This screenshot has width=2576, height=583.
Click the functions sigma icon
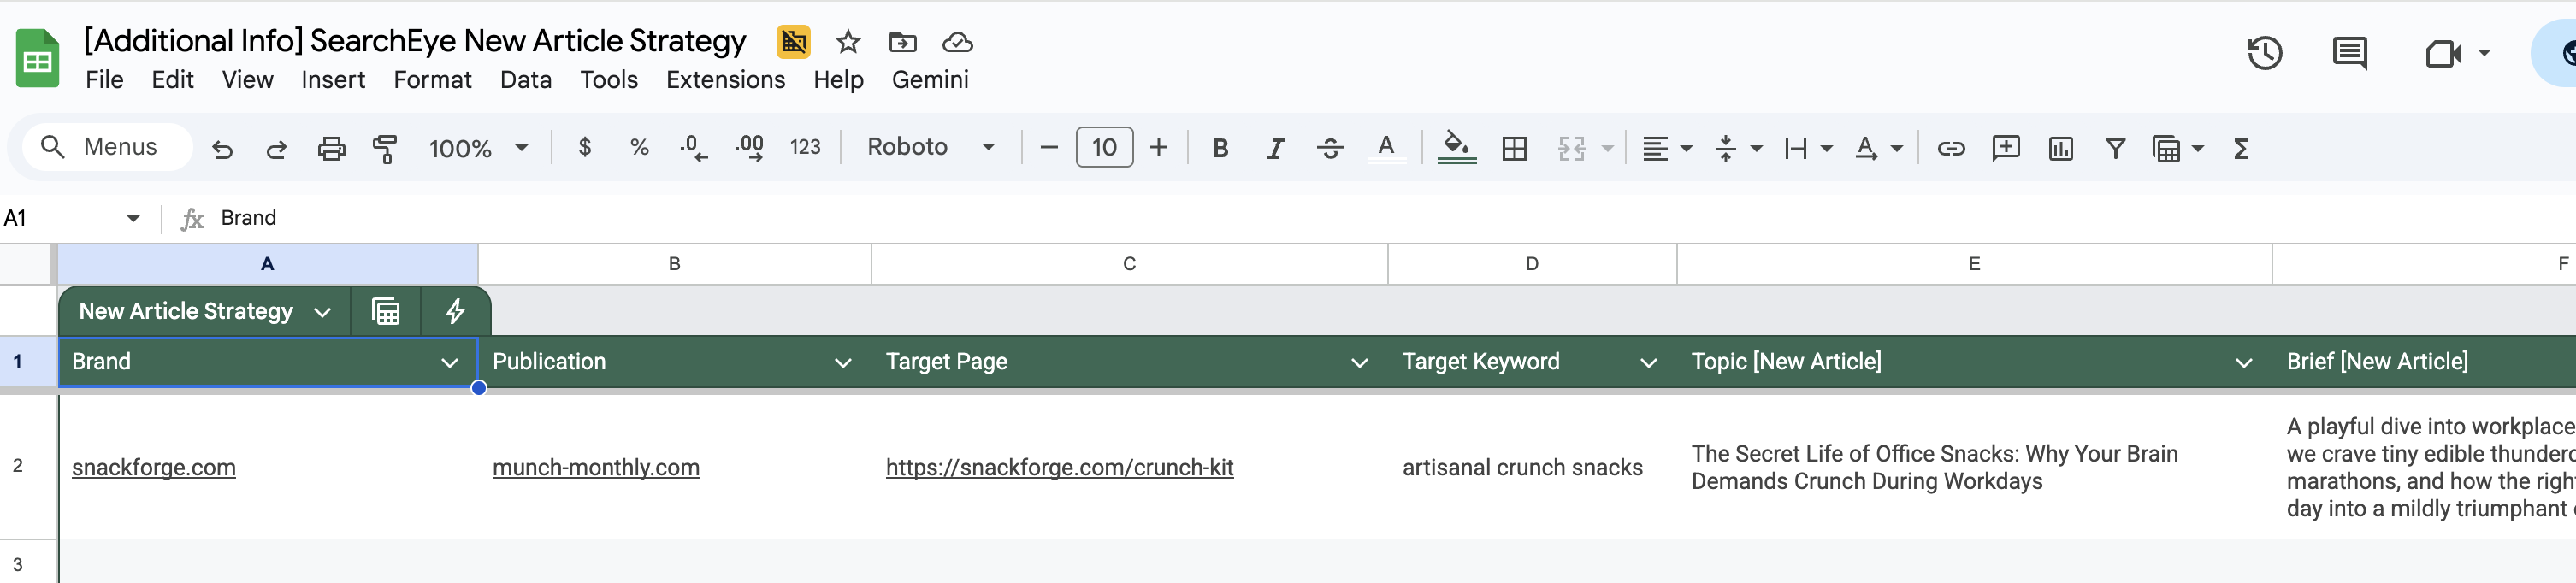tap(2241, 148)
